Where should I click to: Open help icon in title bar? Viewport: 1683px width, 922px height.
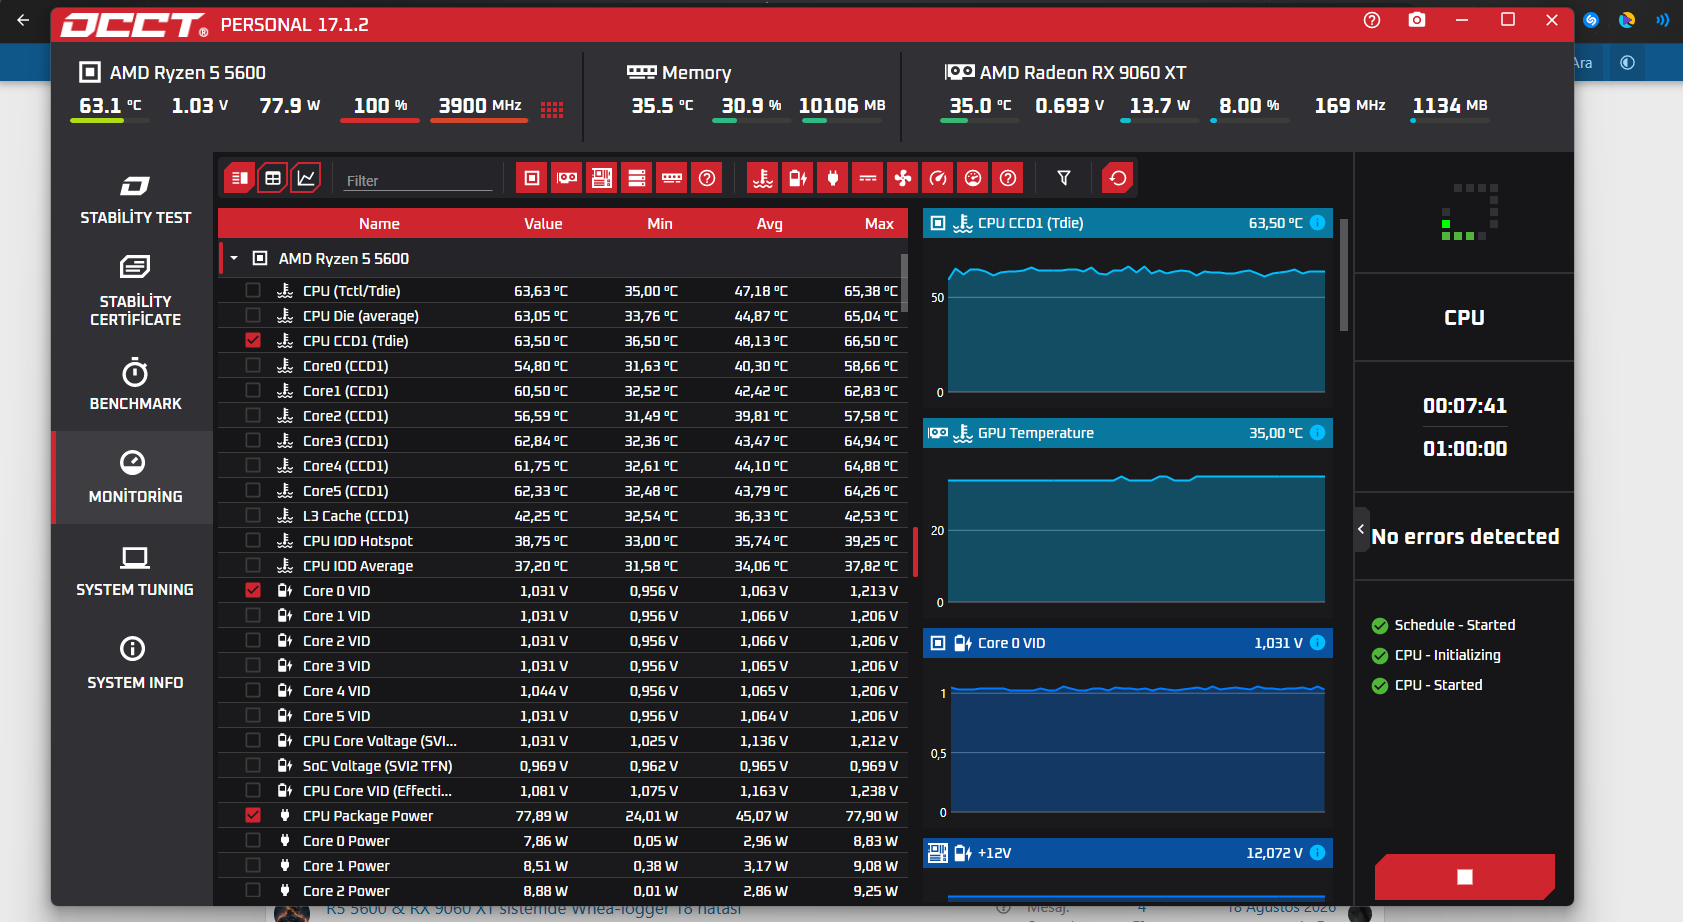pyautogui.click(x=1372, y=20)
